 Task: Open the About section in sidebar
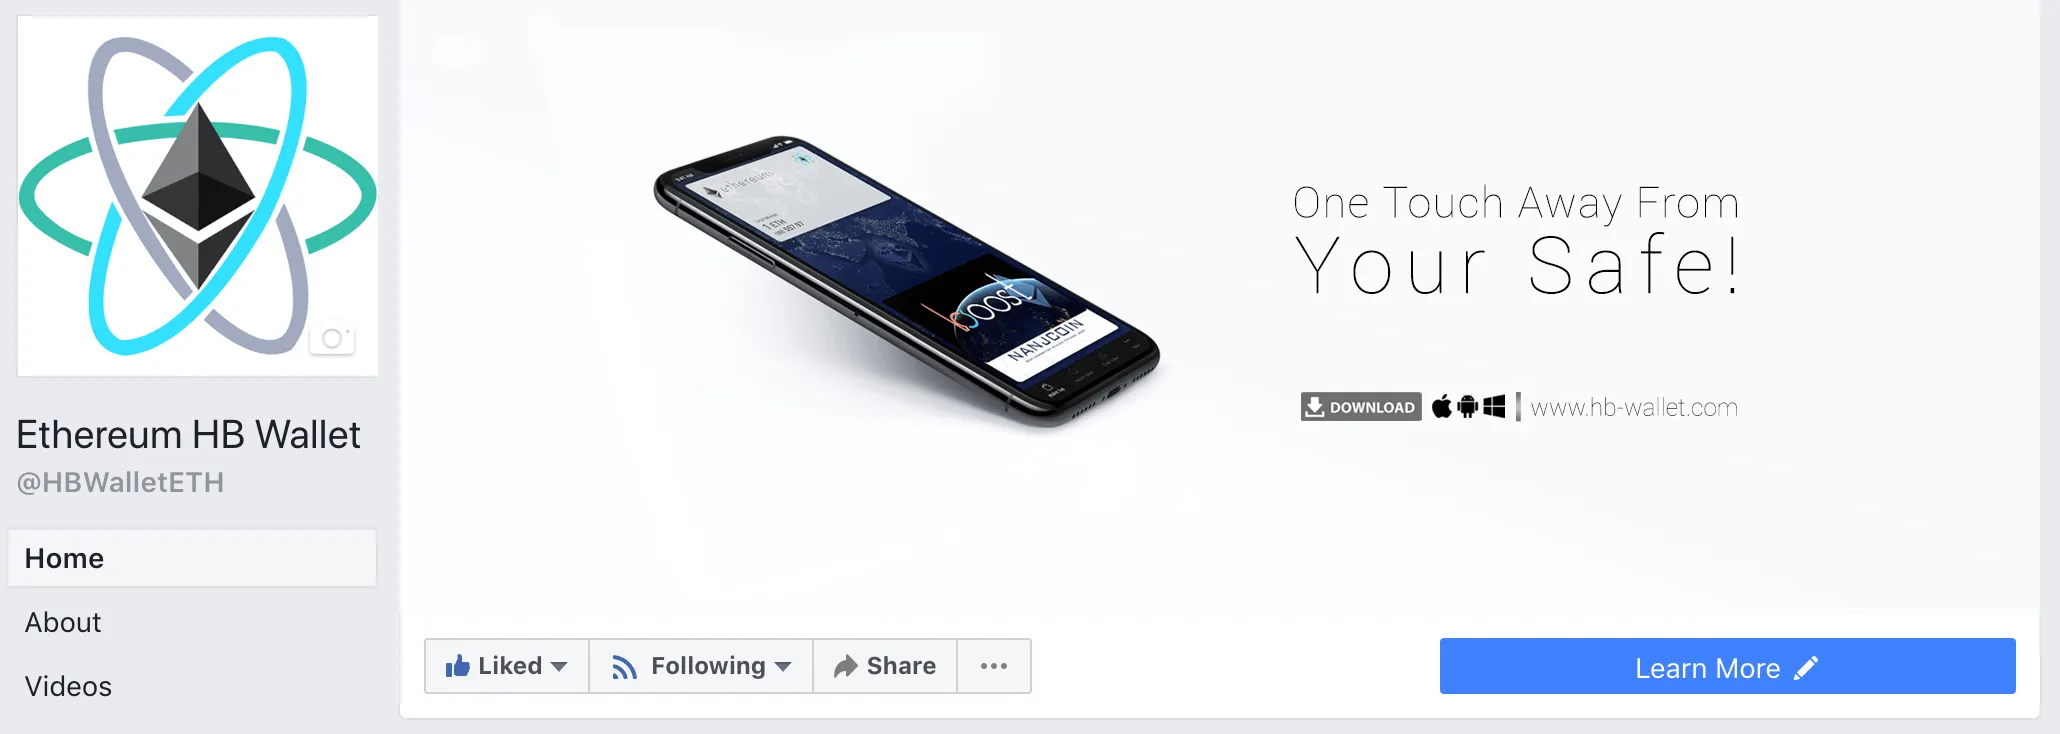tap(63, 622)
